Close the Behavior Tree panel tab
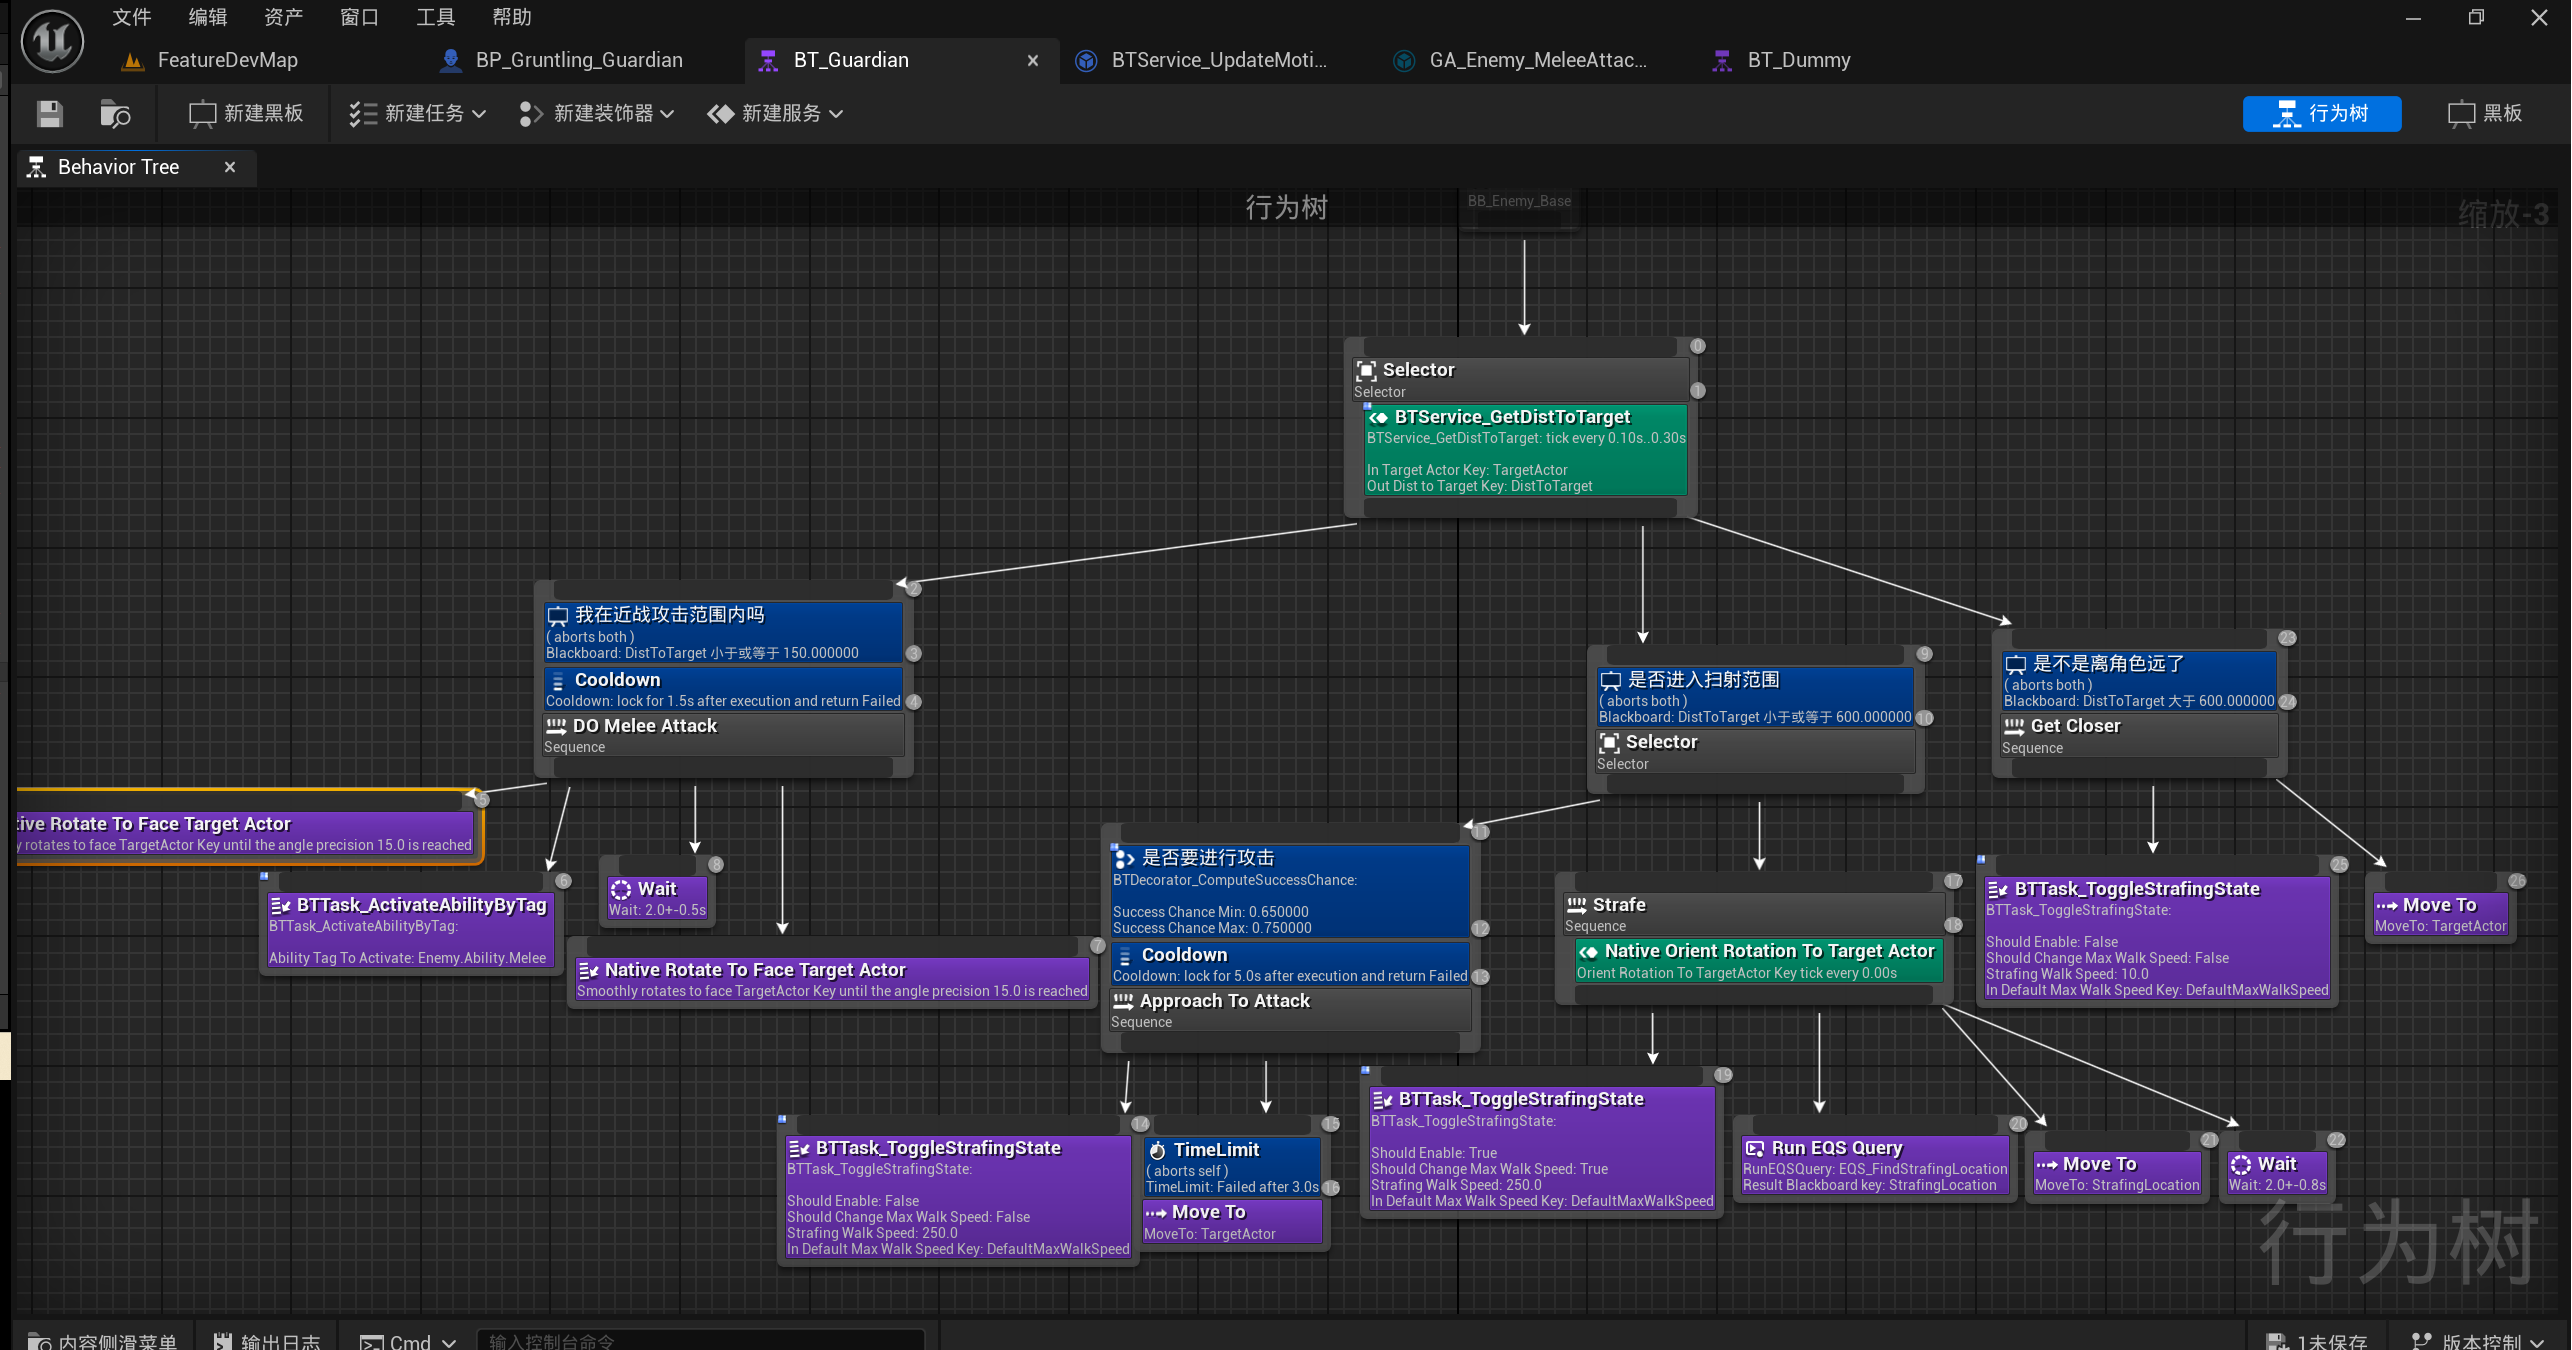Image resolution: width=2572 pixels, height=1350 pixels. tap(230, 167)
